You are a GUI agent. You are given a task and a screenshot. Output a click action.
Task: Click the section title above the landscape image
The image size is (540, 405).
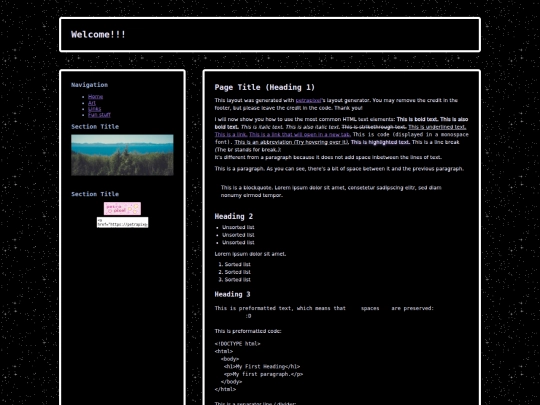pos(95,127)
